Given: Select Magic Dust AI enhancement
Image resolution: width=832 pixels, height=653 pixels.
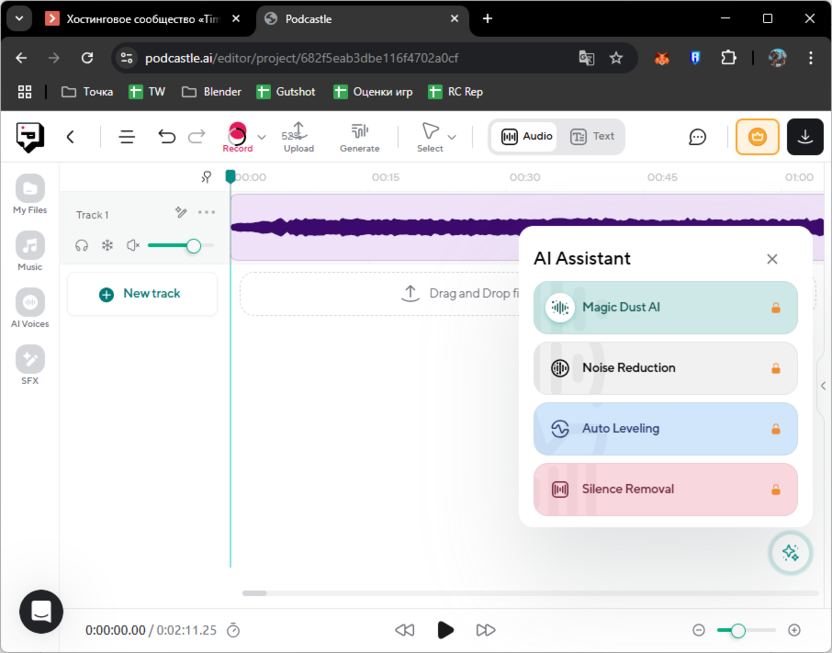Looking at the screenshot, I should 665,308.
